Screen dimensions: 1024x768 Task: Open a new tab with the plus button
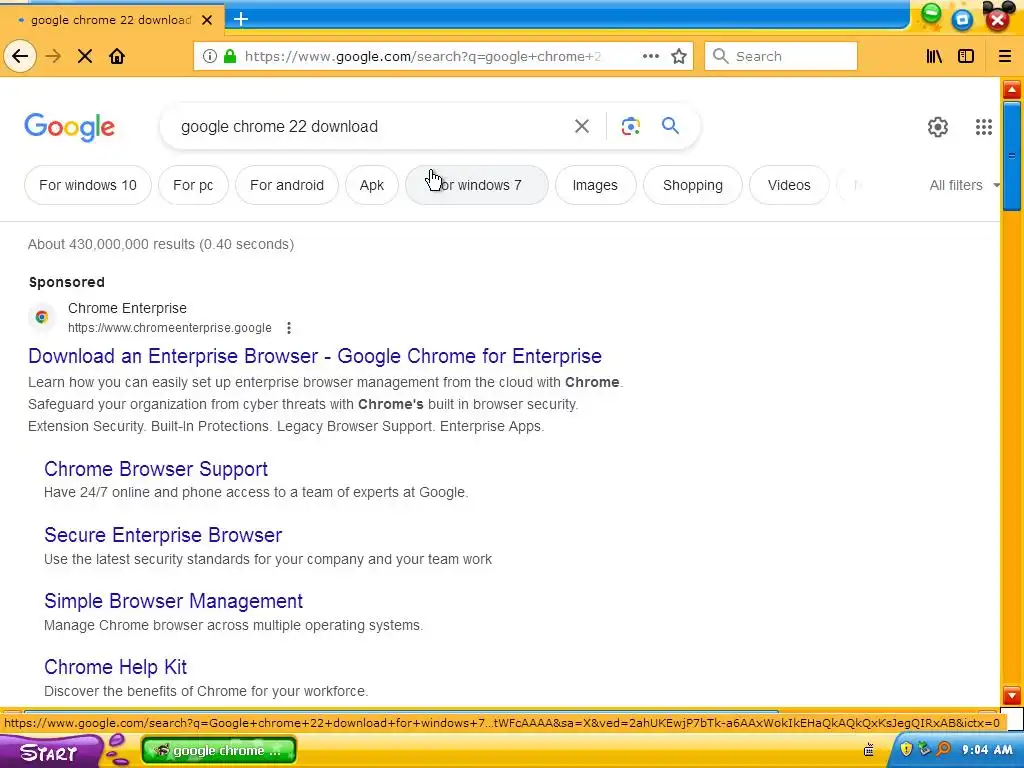(x=241, y=19)
